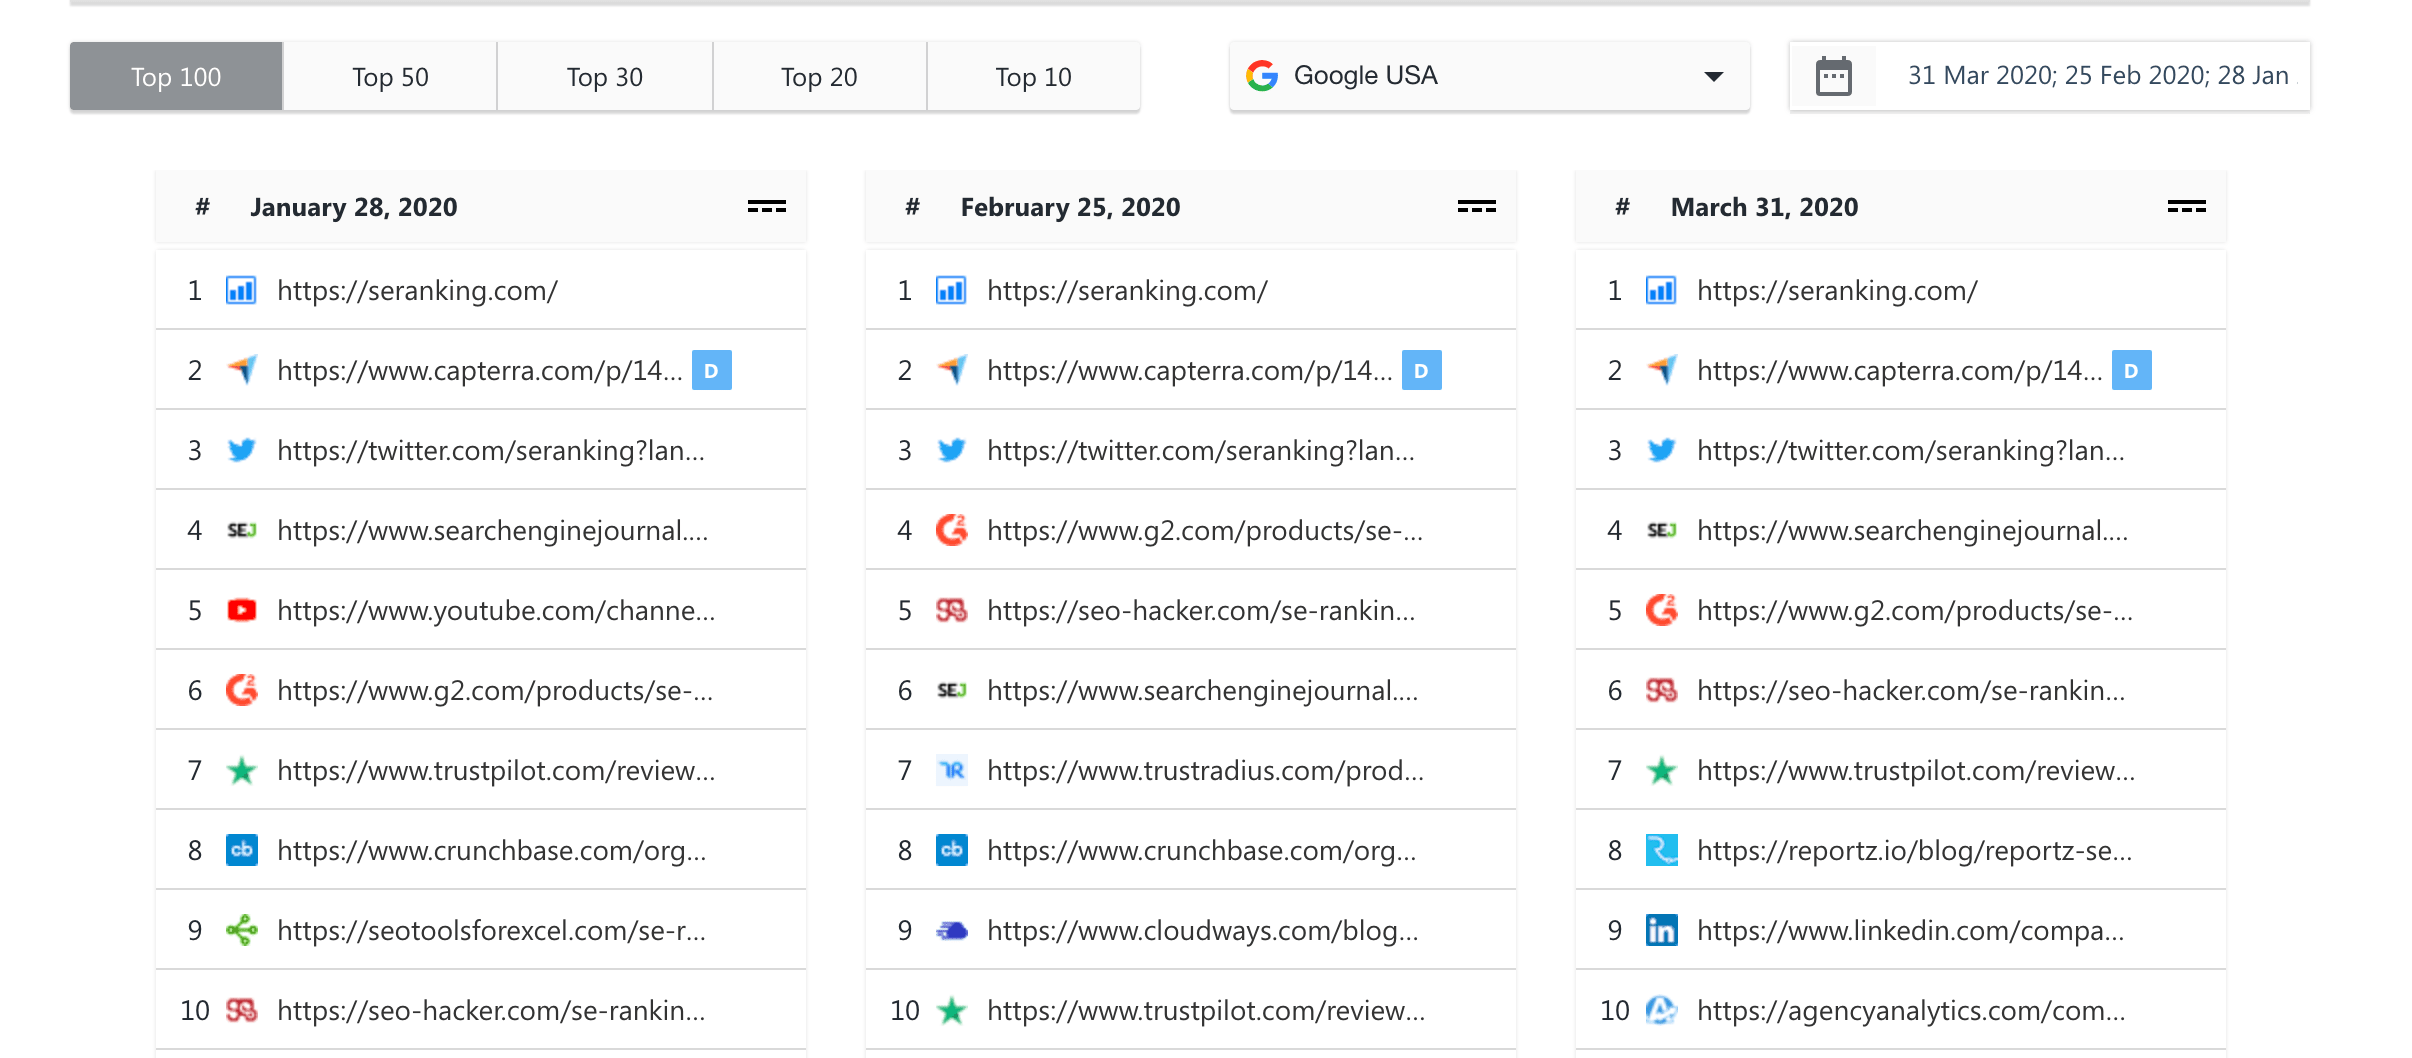
Task: Click the seo-hacker icon in March rank 6
Action: pyautogui.click(x=1662, y=690)
